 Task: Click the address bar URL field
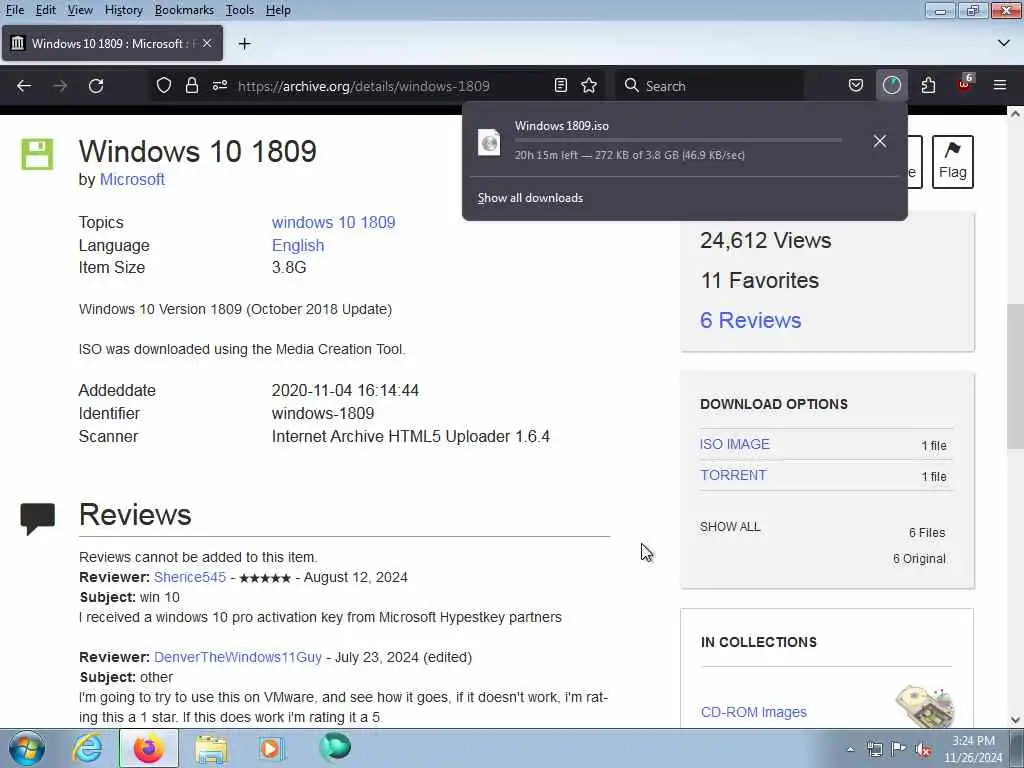[x=363, y=86]
